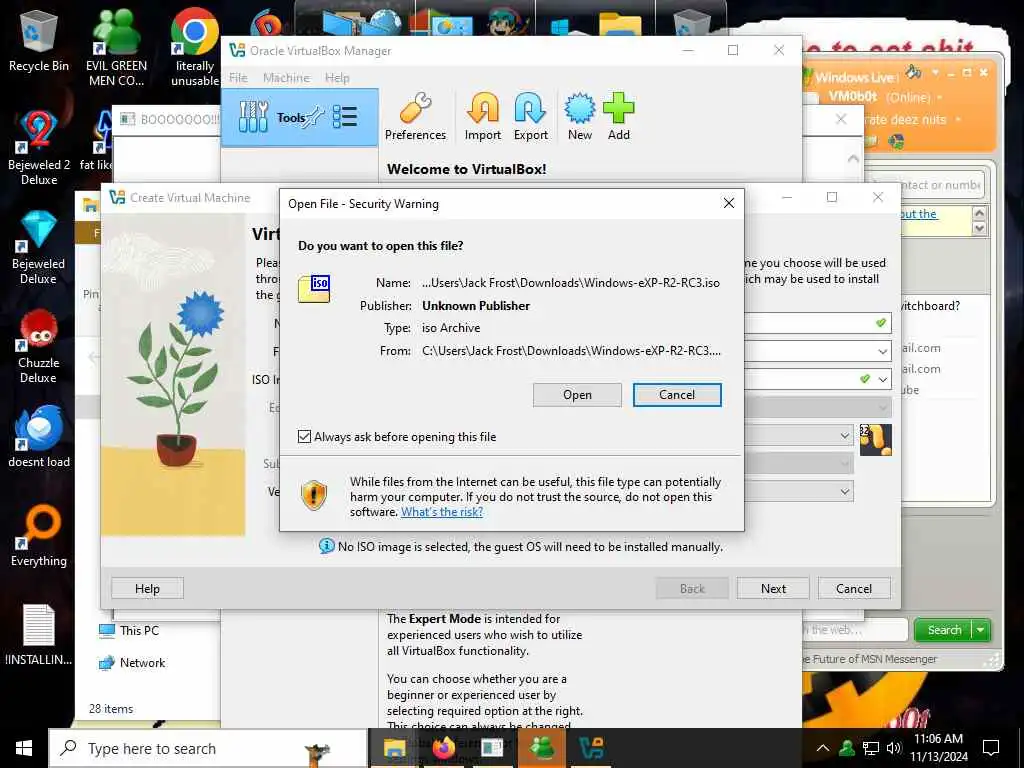Click the network icon in system tray
Screen dimensions: 1024x768
[871, 748]
